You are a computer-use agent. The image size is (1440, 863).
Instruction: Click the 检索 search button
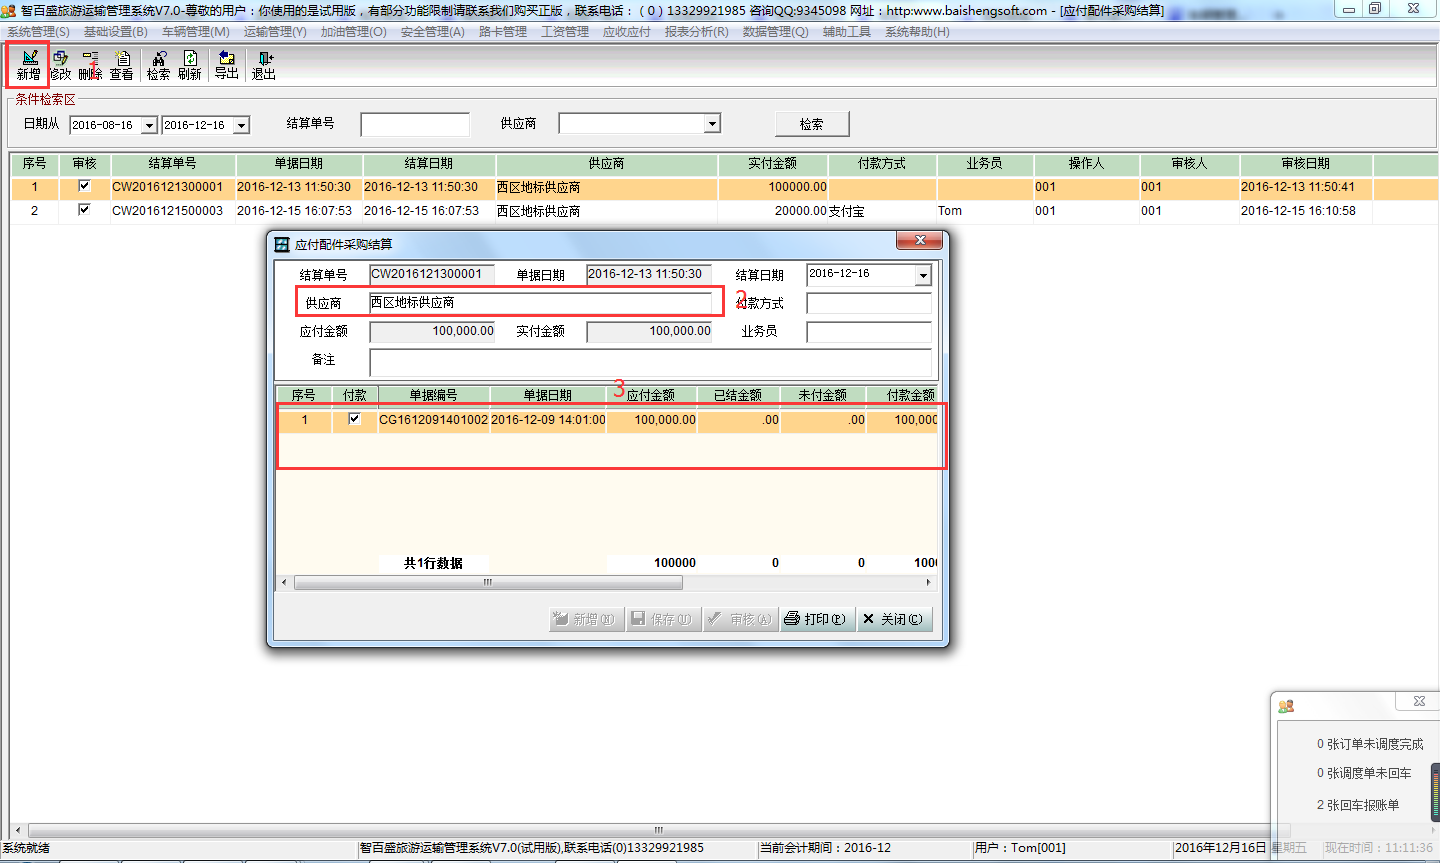tap(812, 124)
